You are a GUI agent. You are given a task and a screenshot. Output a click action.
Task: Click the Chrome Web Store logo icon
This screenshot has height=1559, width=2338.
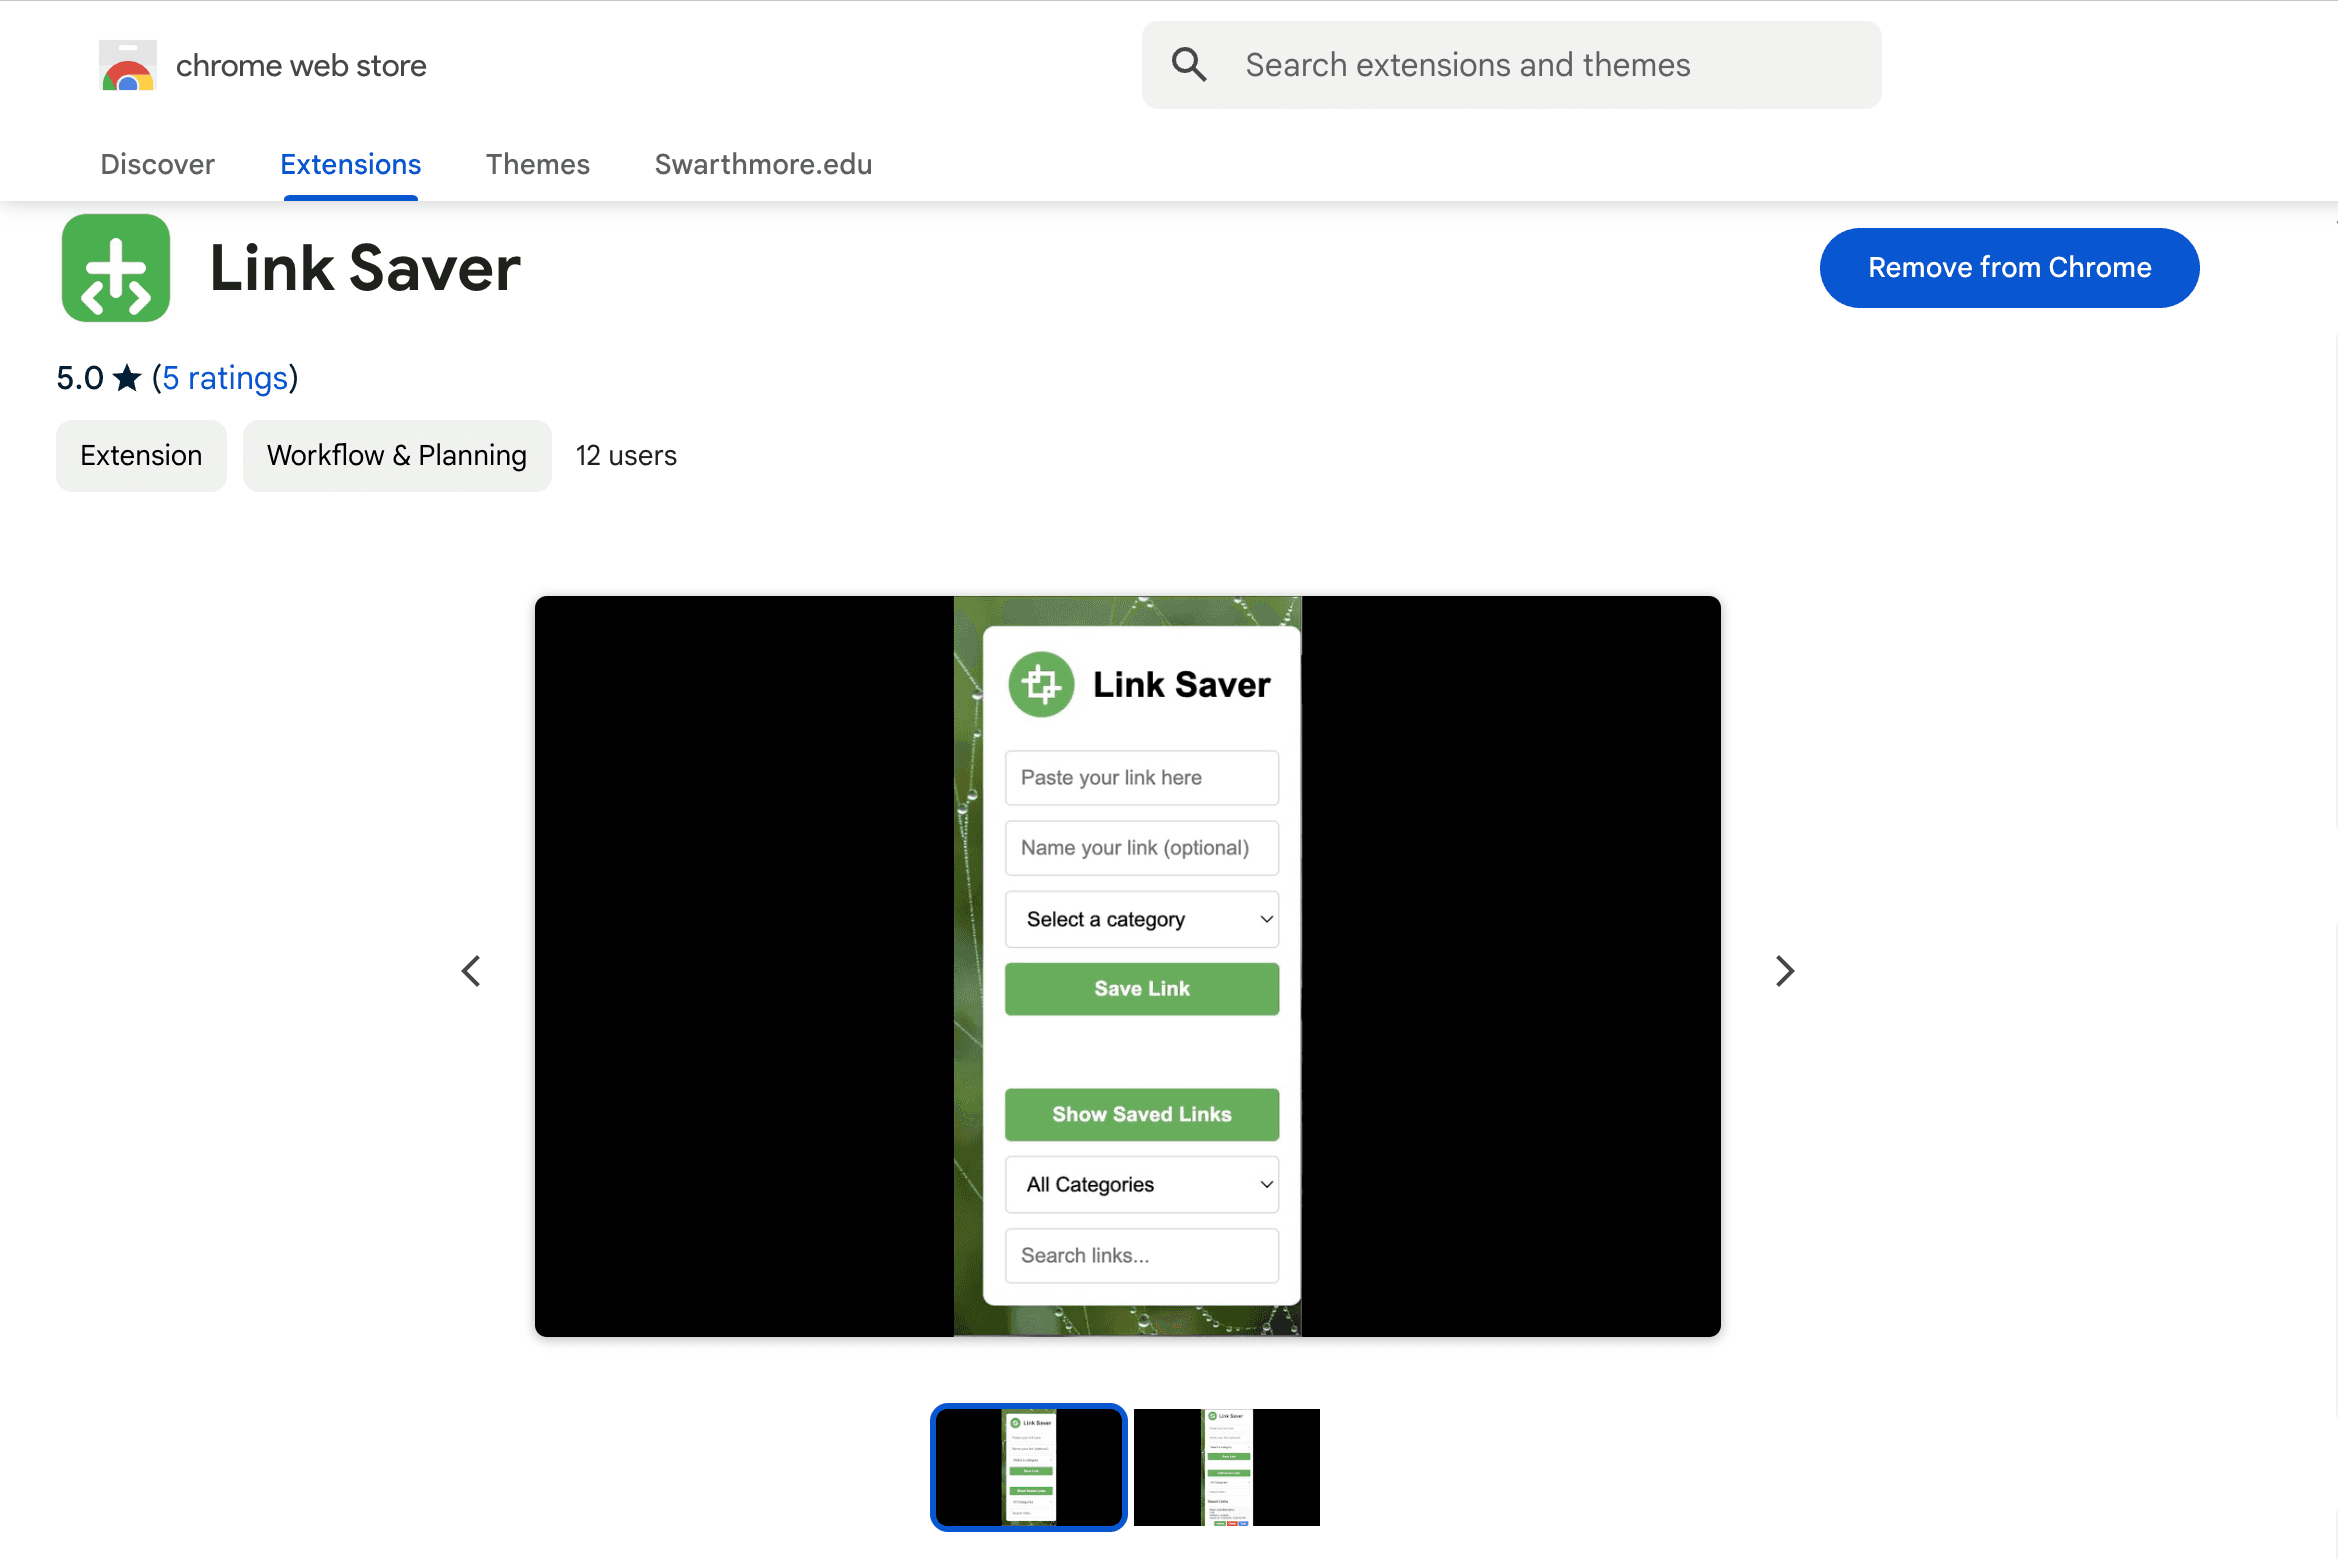point(128,65)
